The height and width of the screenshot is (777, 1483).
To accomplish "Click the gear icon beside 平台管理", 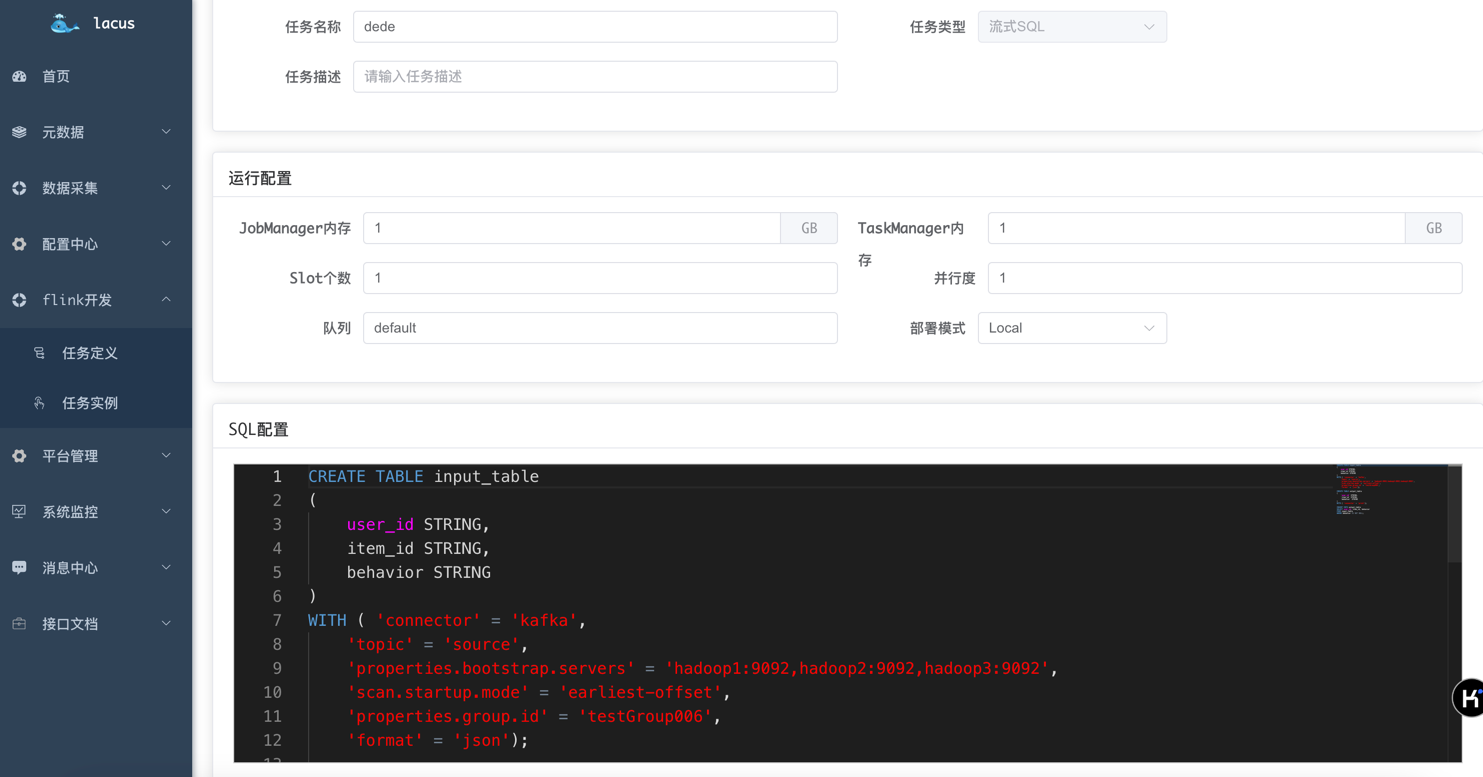I will pyautogui.click(x=20, y=456).
